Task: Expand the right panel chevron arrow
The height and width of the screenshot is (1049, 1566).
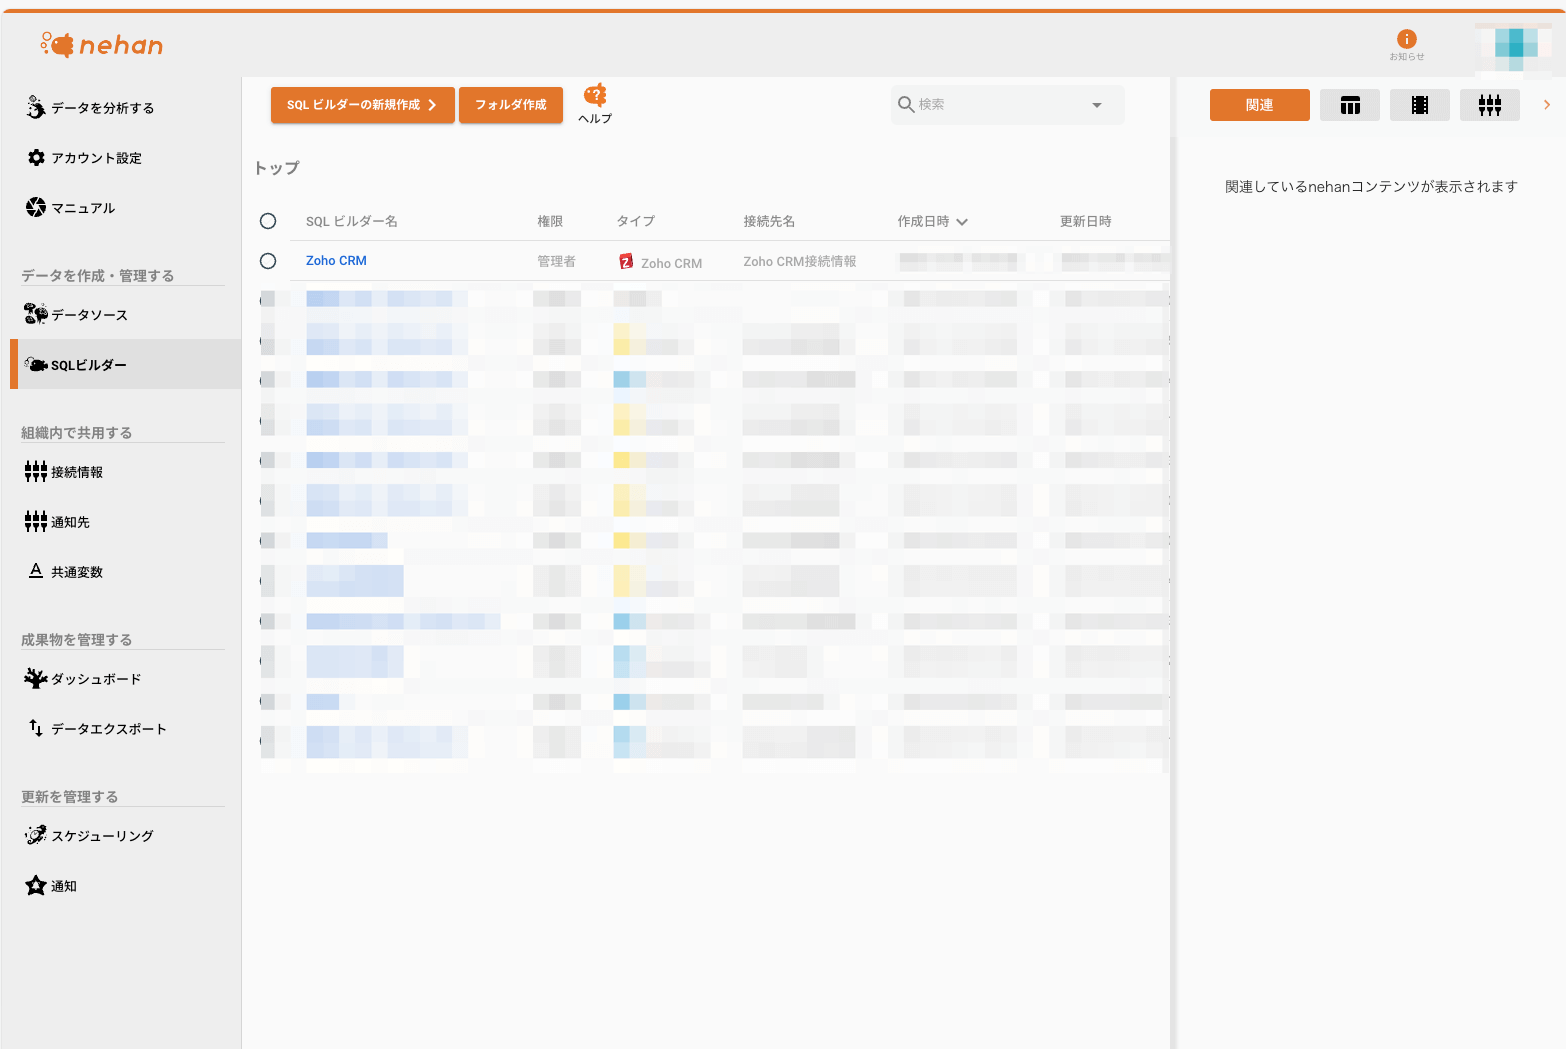Action: point(1546,105)
